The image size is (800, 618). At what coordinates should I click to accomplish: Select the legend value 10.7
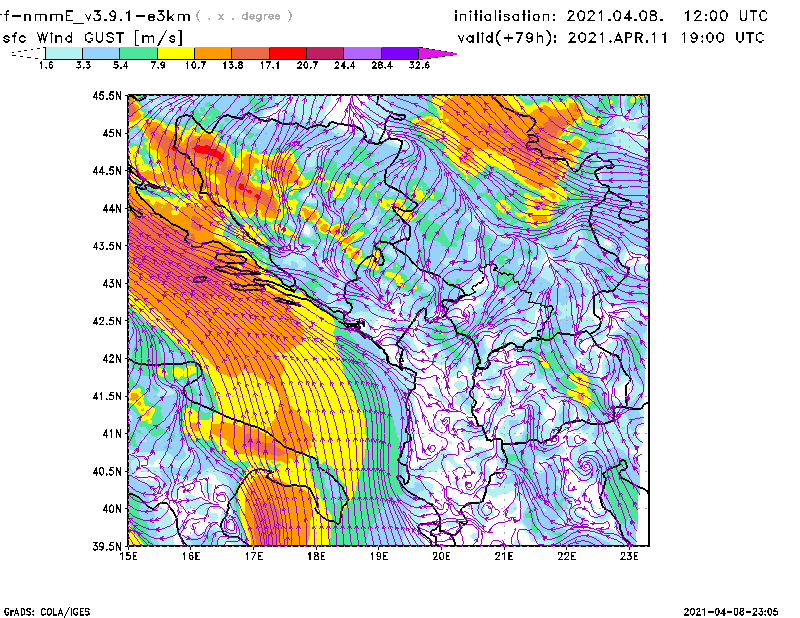point(195,65)
